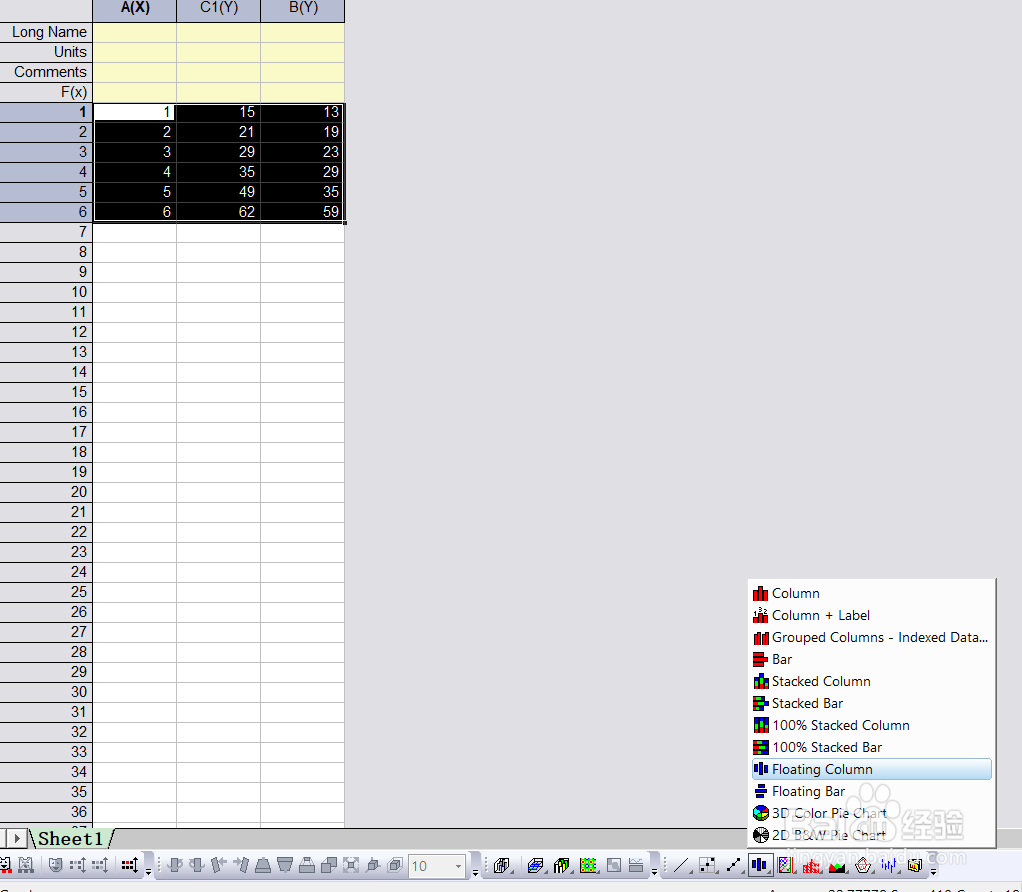The height and width of the screenshot is (892, 1022).
Task: Select 3D Color Pie Chart entry
Action: point(871,813)
